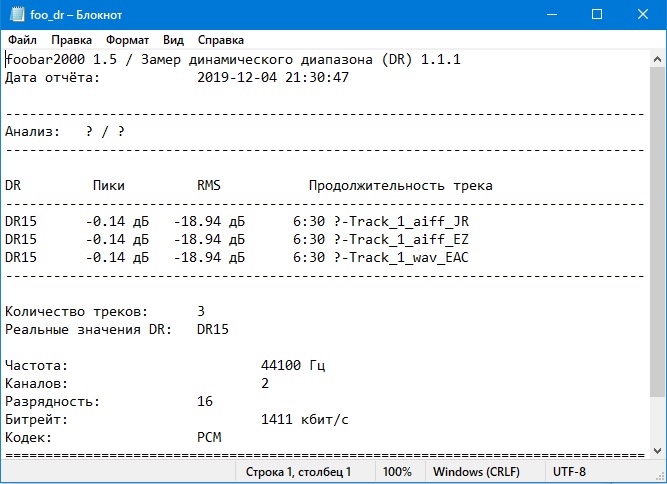Screen dimensions: 667x484
Task: Click the bitrate value '1411 кбит/с'
Action: pyautogui.click(x=305, y=419)
